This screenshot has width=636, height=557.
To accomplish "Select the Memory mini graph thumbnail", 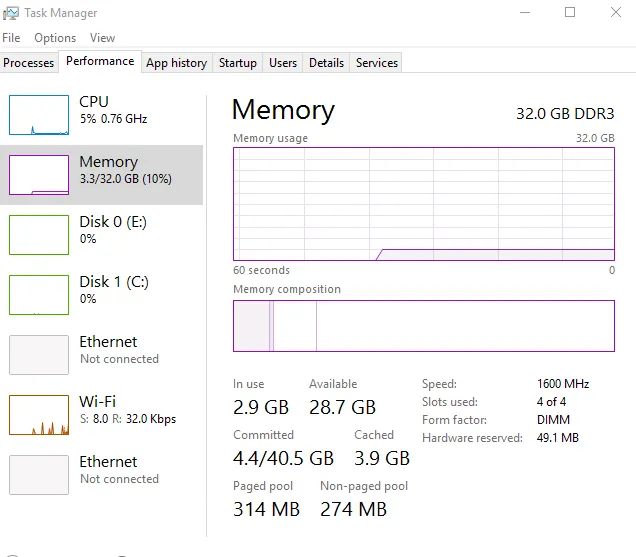I will point(39,175).
